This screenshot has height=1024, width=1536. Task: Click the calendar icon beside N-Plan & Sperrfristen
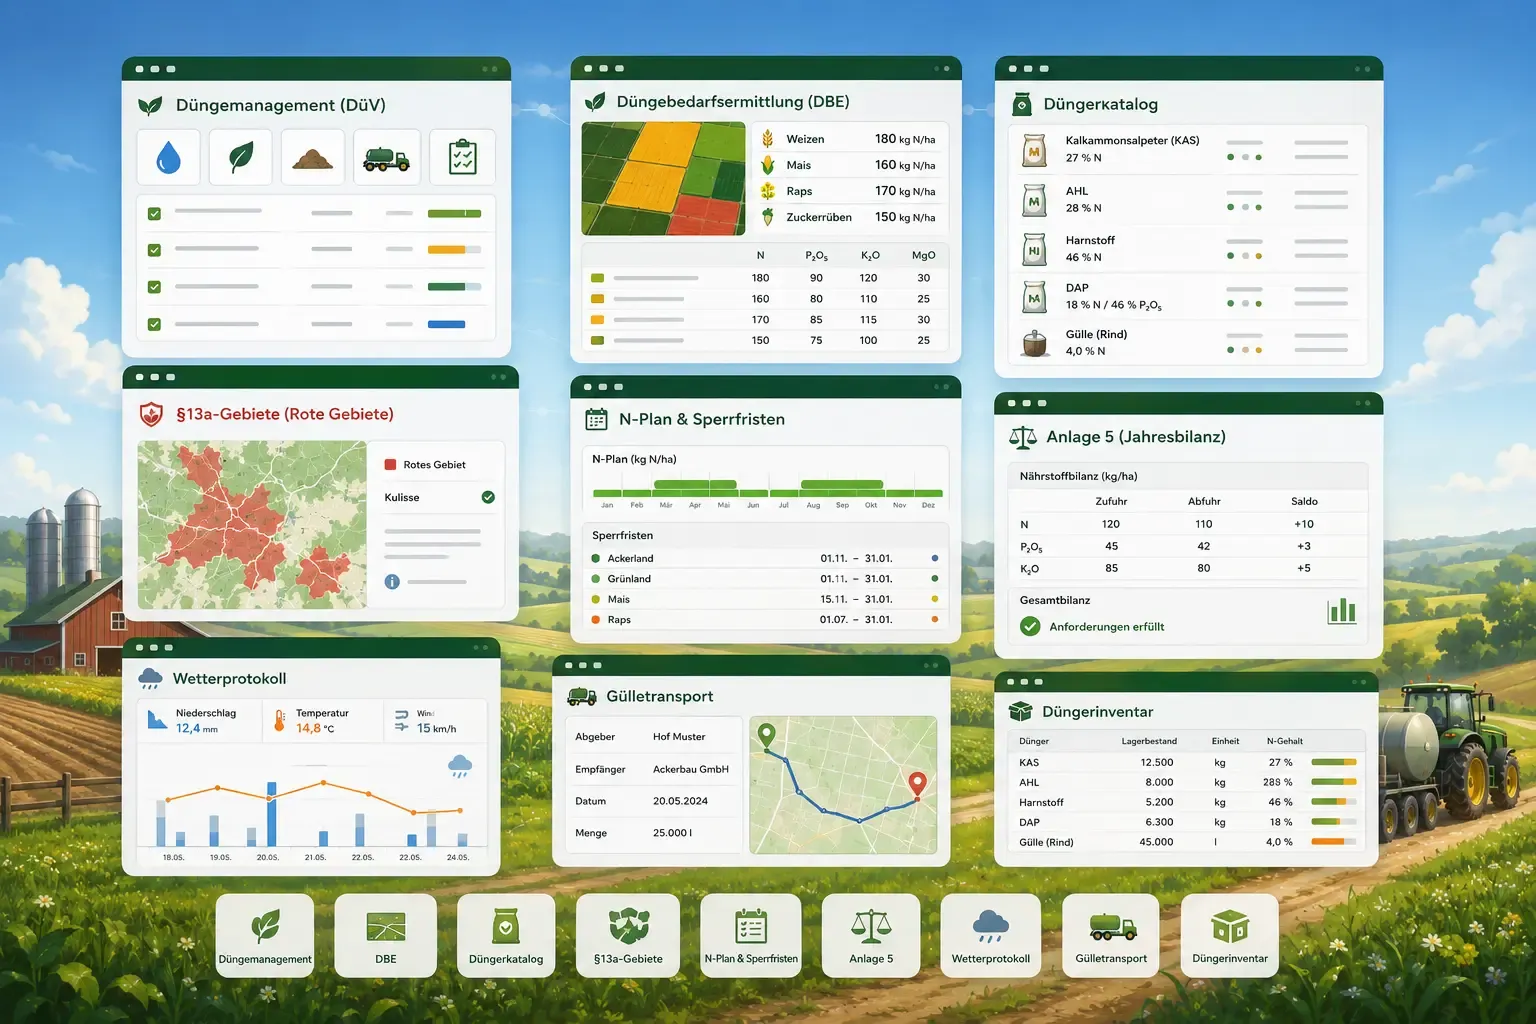[x=596, y=420]
